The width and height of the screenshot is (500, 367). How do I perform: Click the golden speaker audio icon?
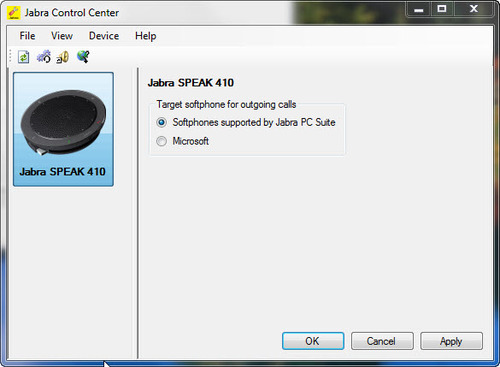tap(63, 57)
